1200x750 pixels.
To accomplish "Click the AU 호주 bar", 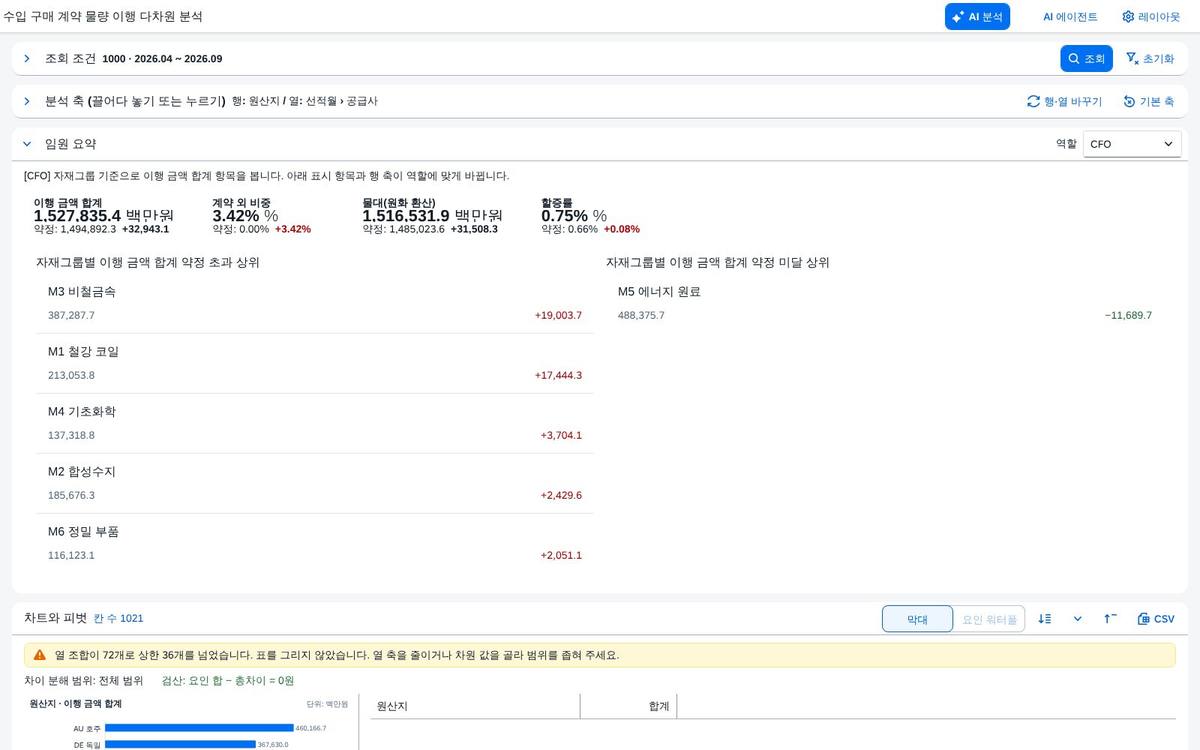I will tap(199, 728).
